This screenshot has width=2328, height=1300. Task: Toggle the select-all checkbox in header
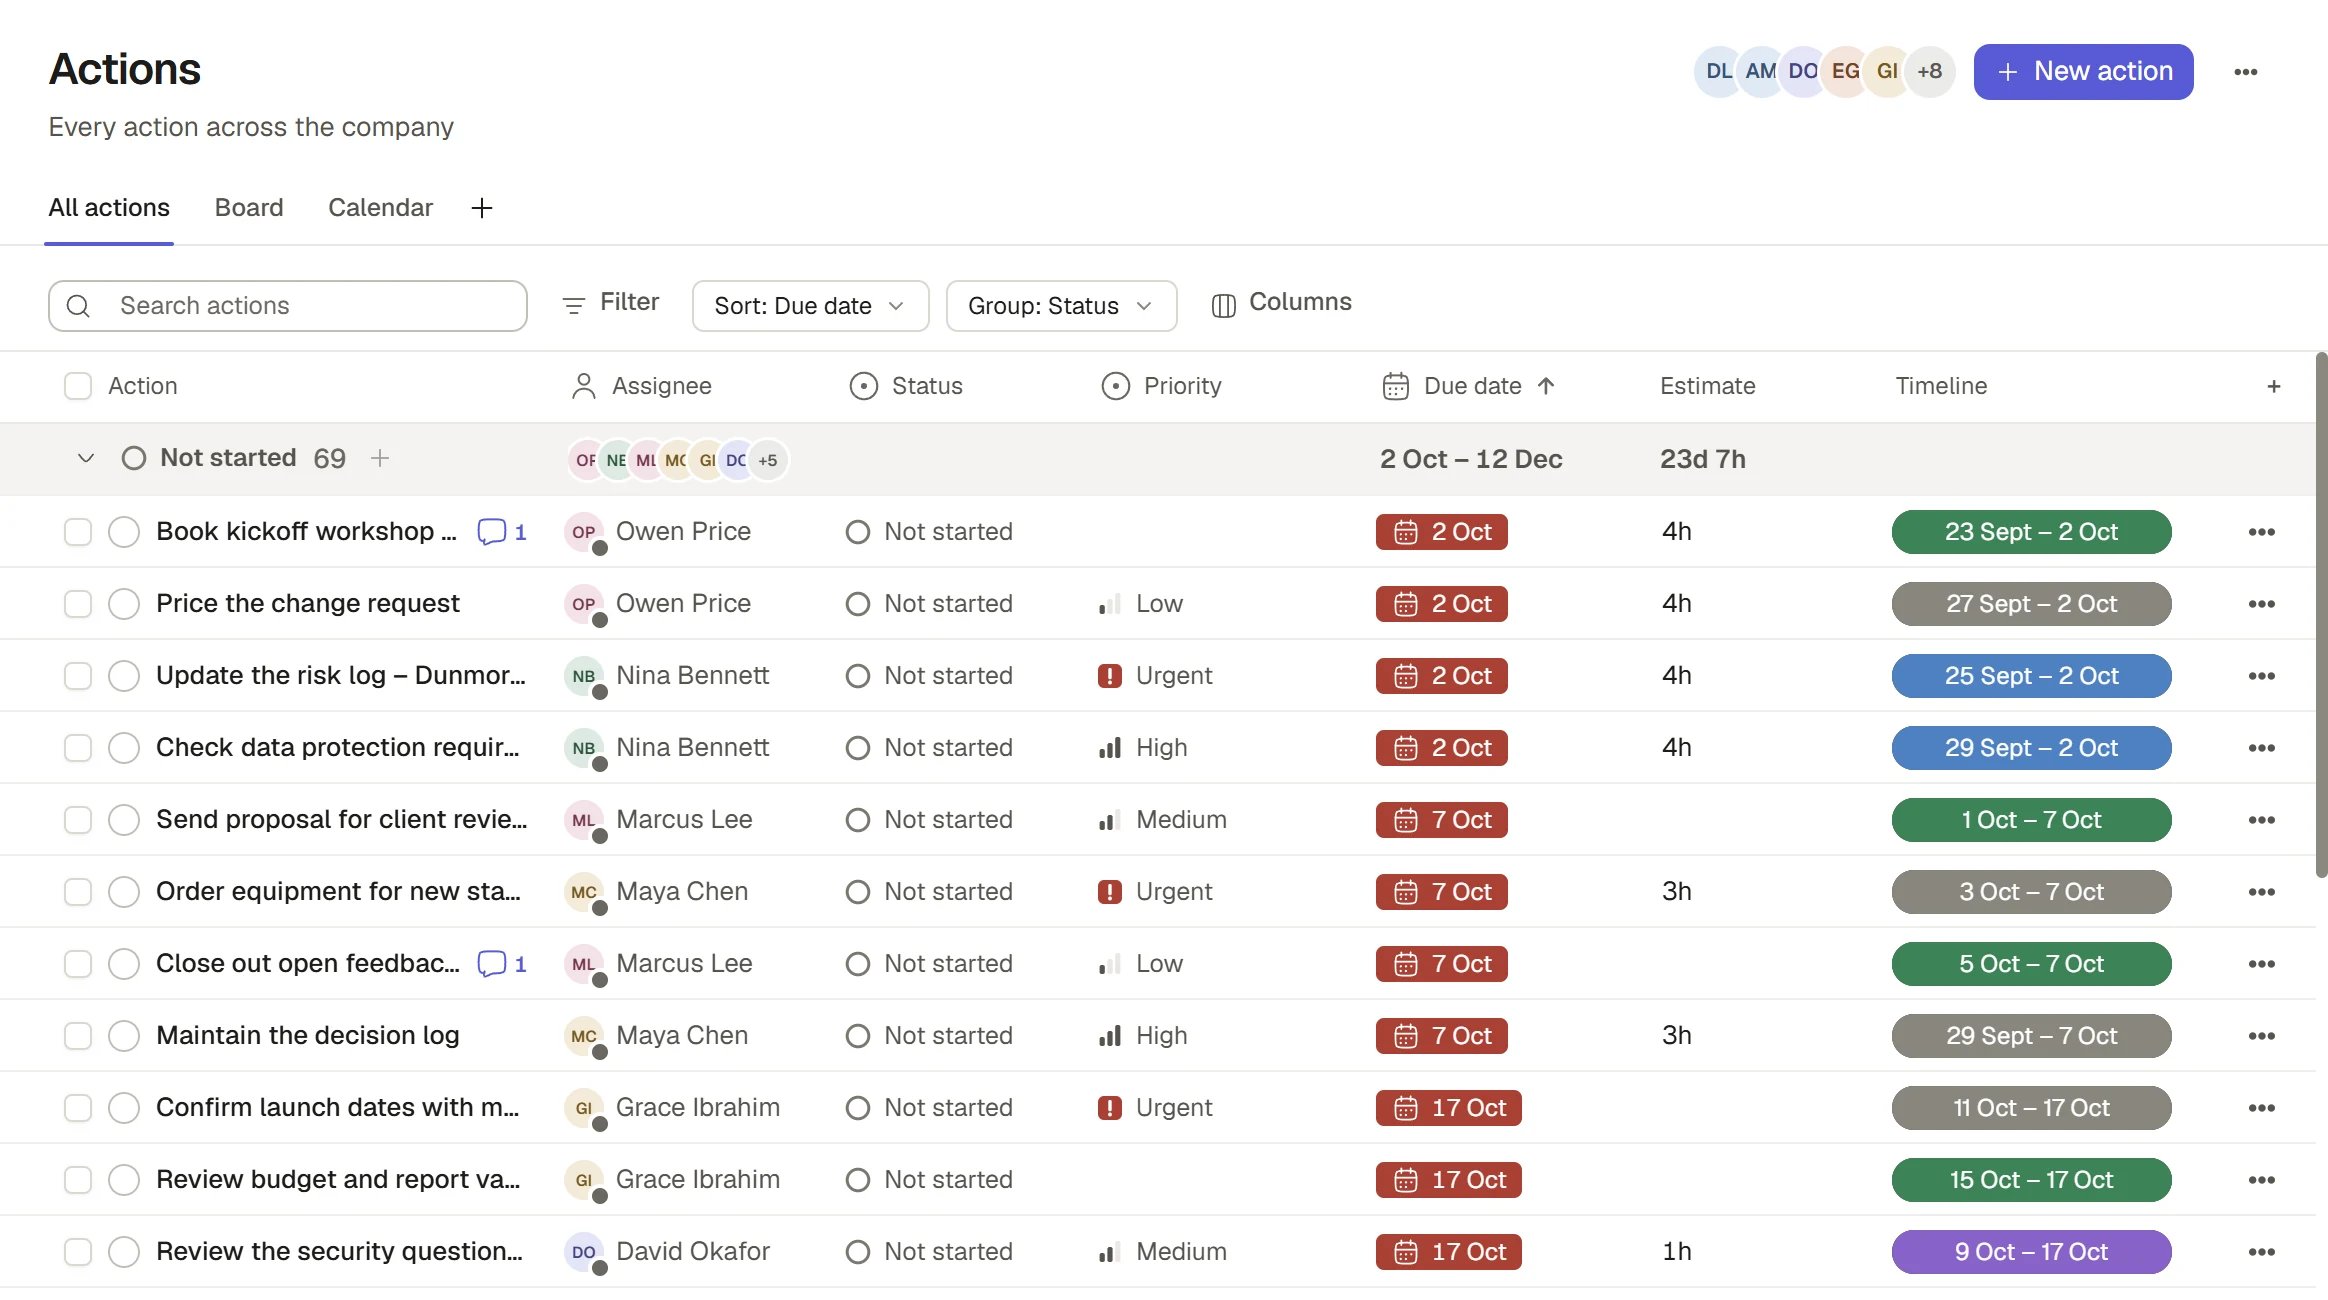tap(78, 386)
